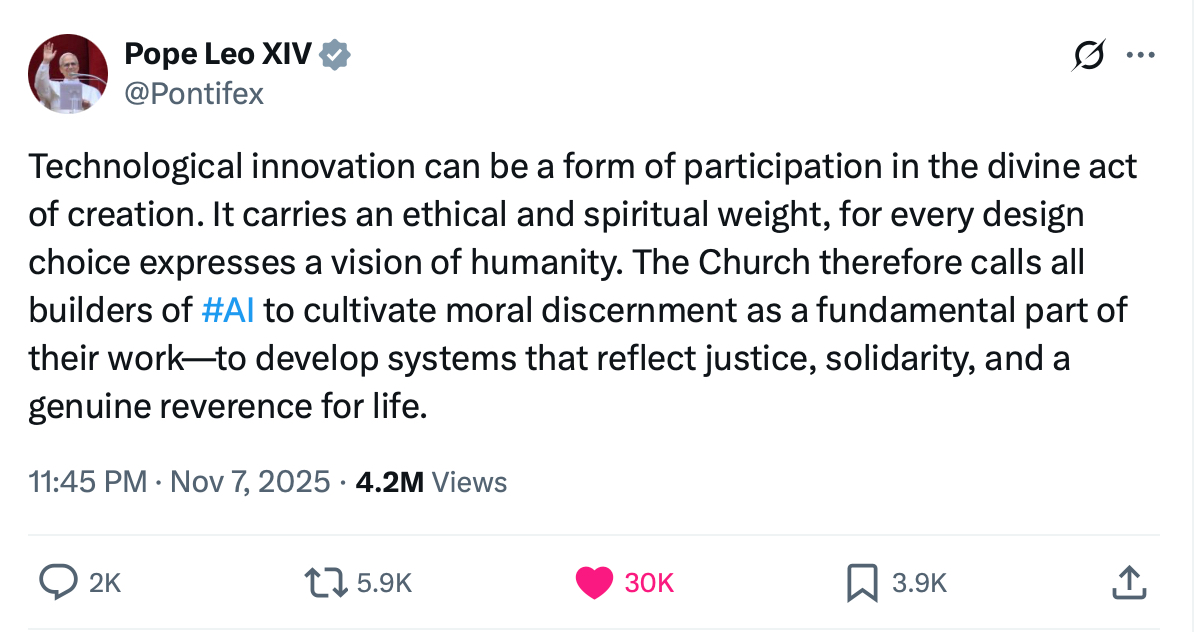Open the three-dot more options menu

(x=1140, y=56)
